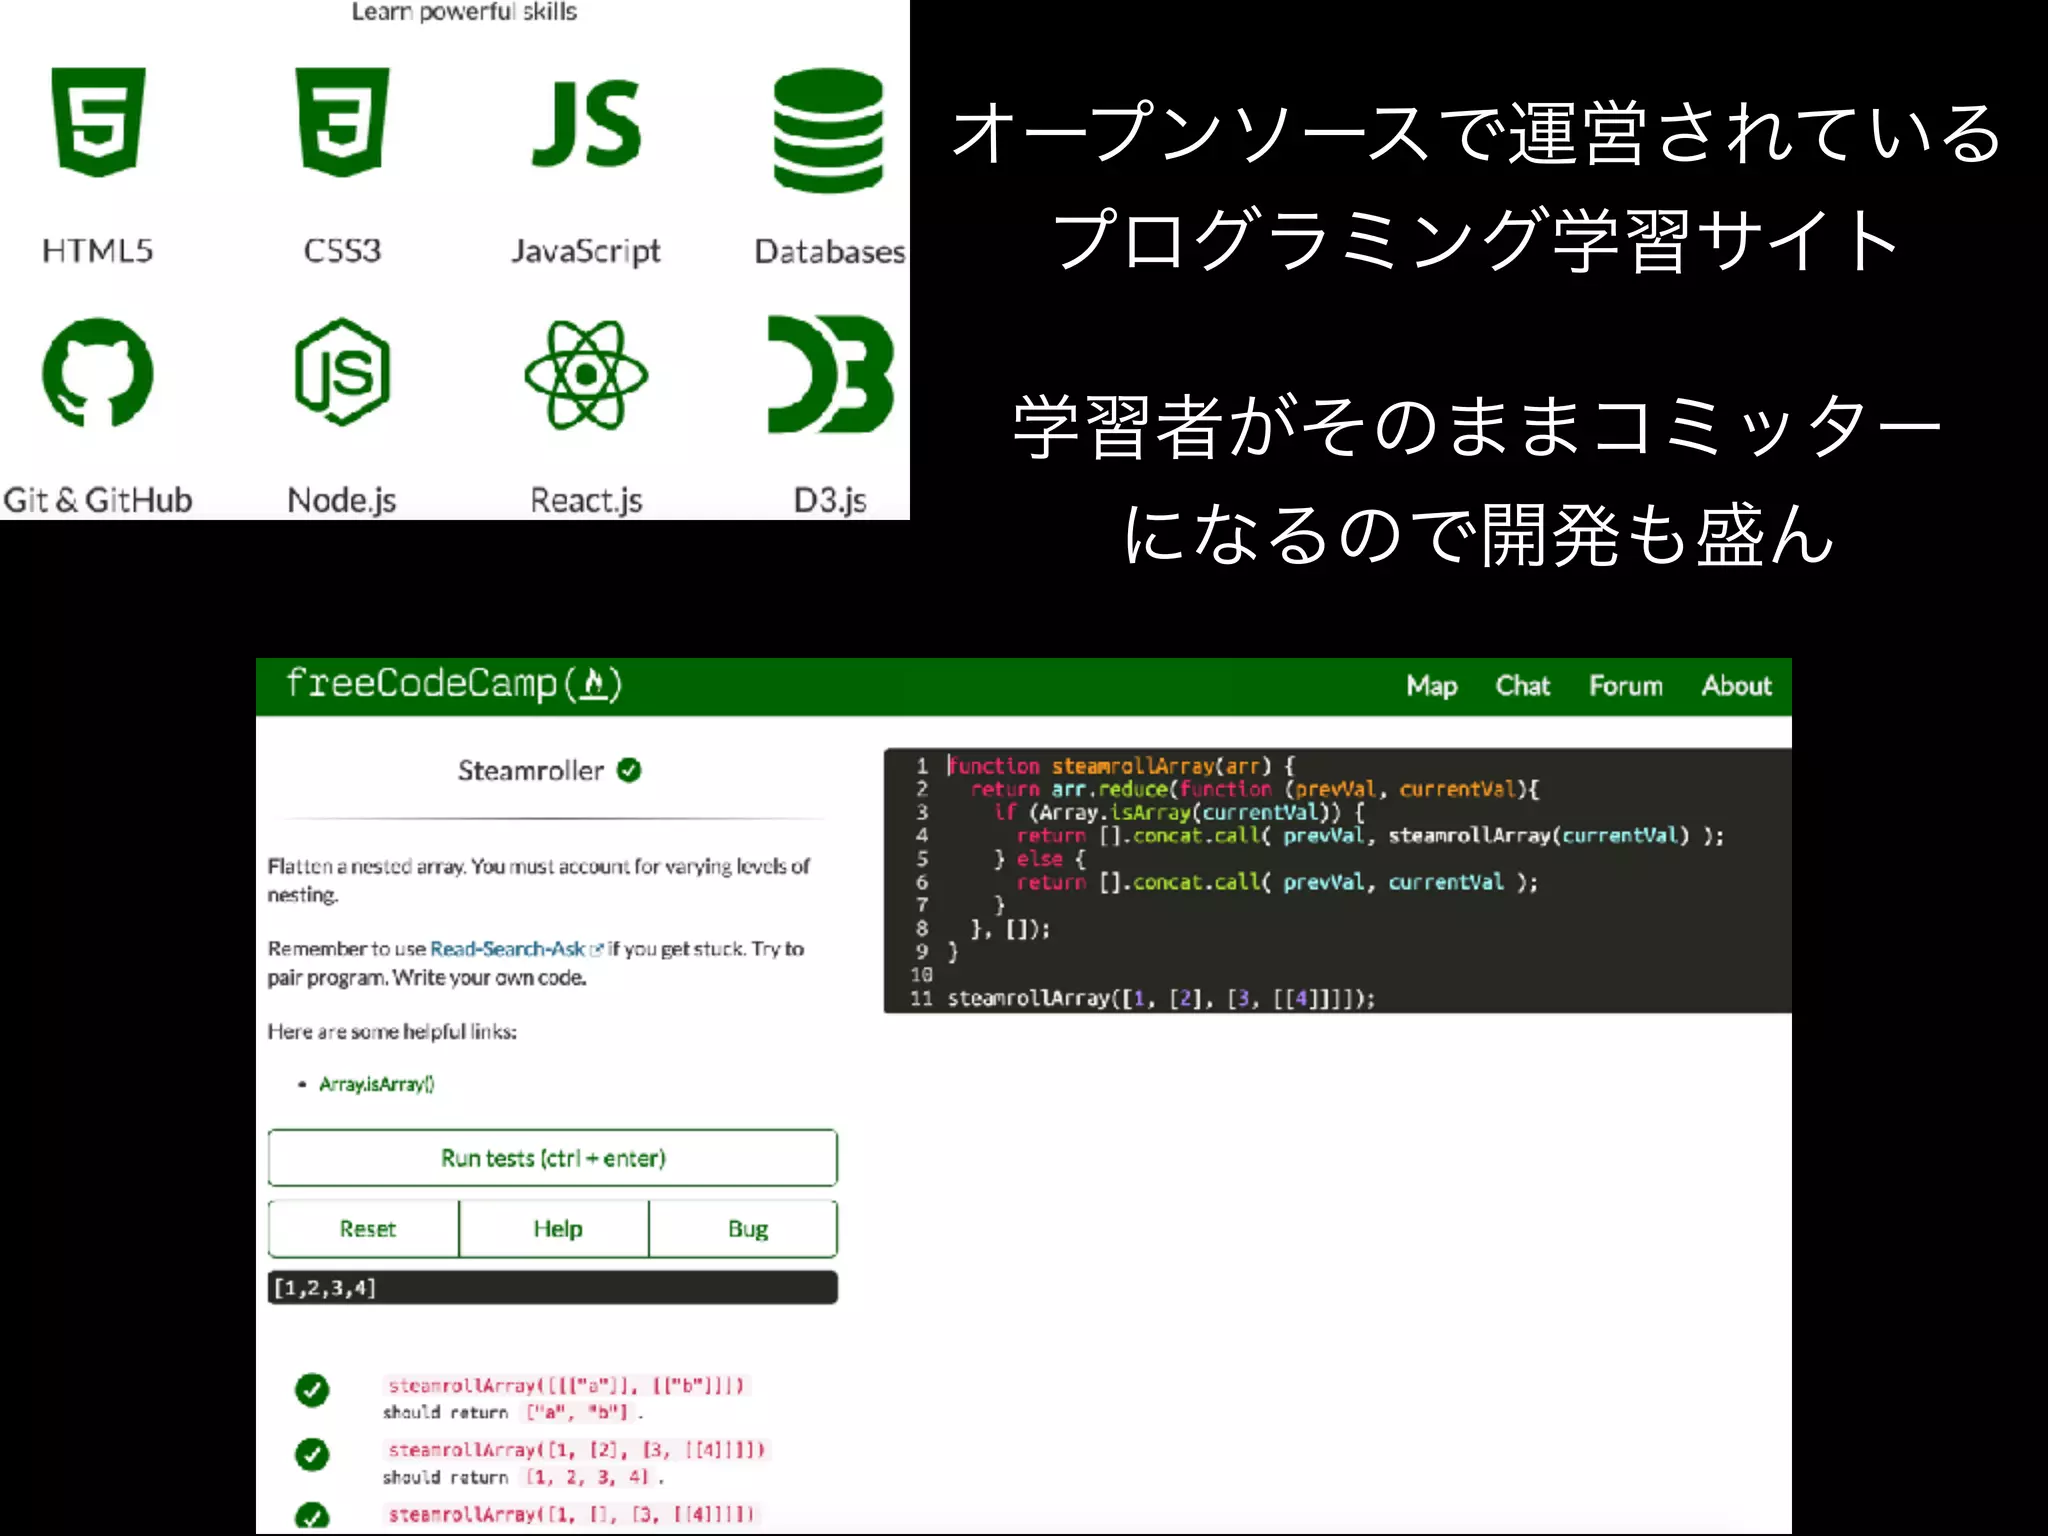Click the output console showing [1,2,3,4]
Viewport: 2048px width, 1536px height.
pos(553,1287)
